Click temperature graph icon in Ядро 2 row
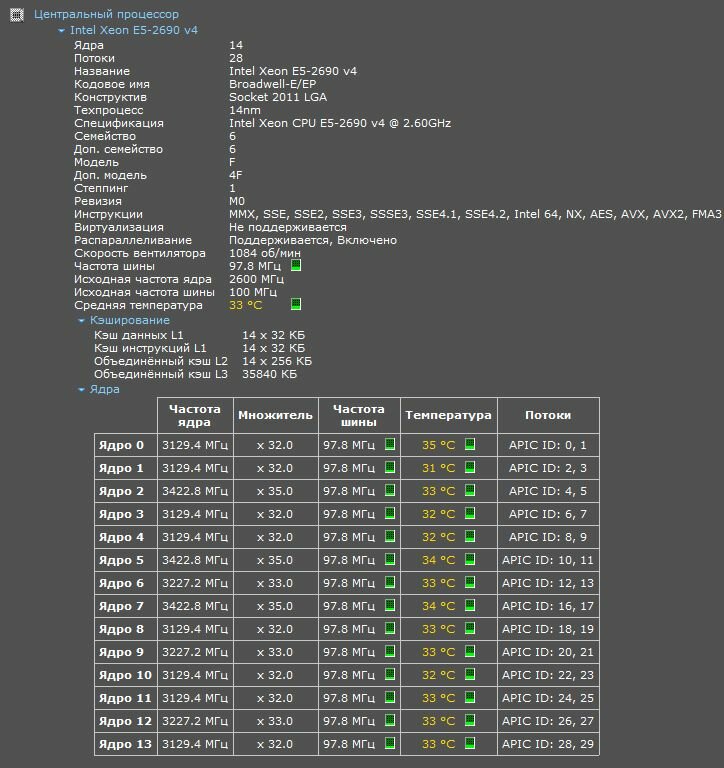This screenshot has height=768, width=724. pos(470,490)
